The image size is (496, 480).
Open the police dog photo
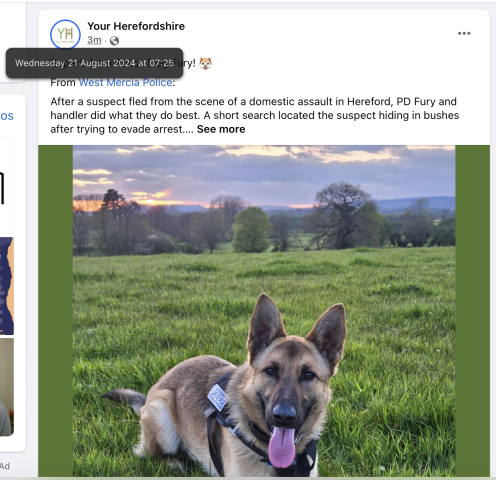tap(264, 311)
